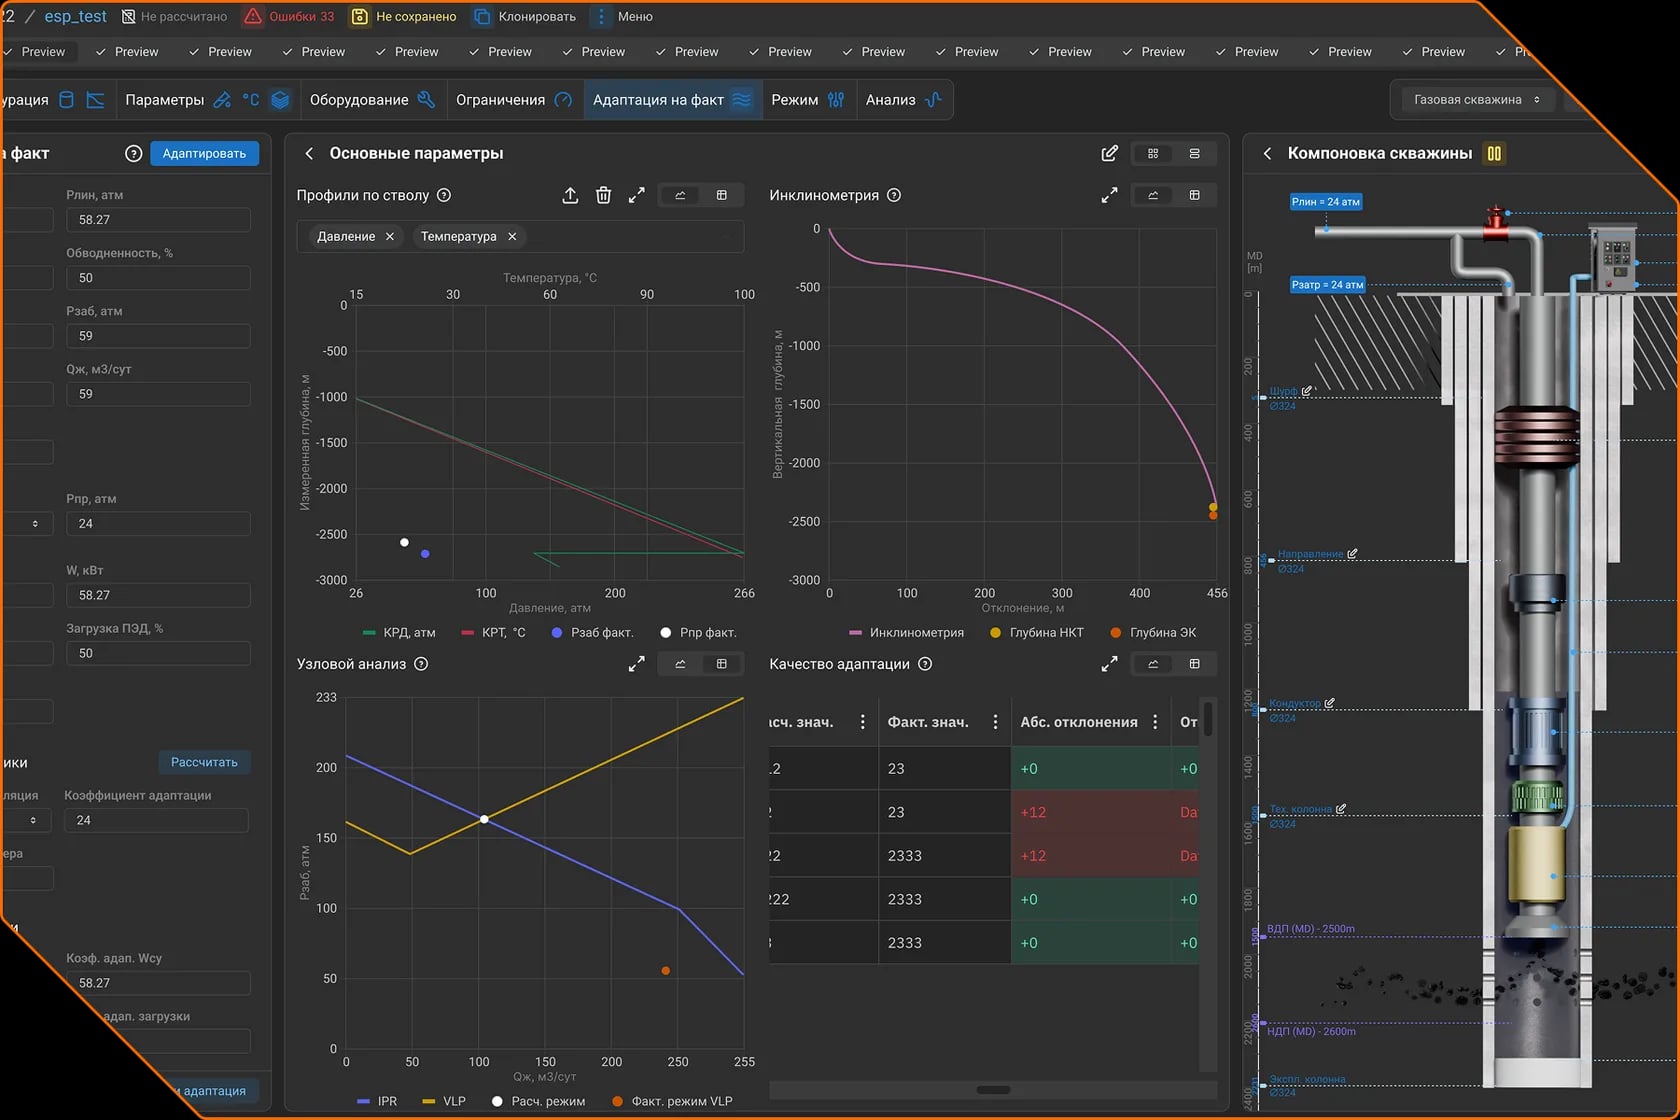The image size is (1680, 1120).
Task: Expand Инклинометрия chart fullscreen
Action: [x=1109, y=196]
